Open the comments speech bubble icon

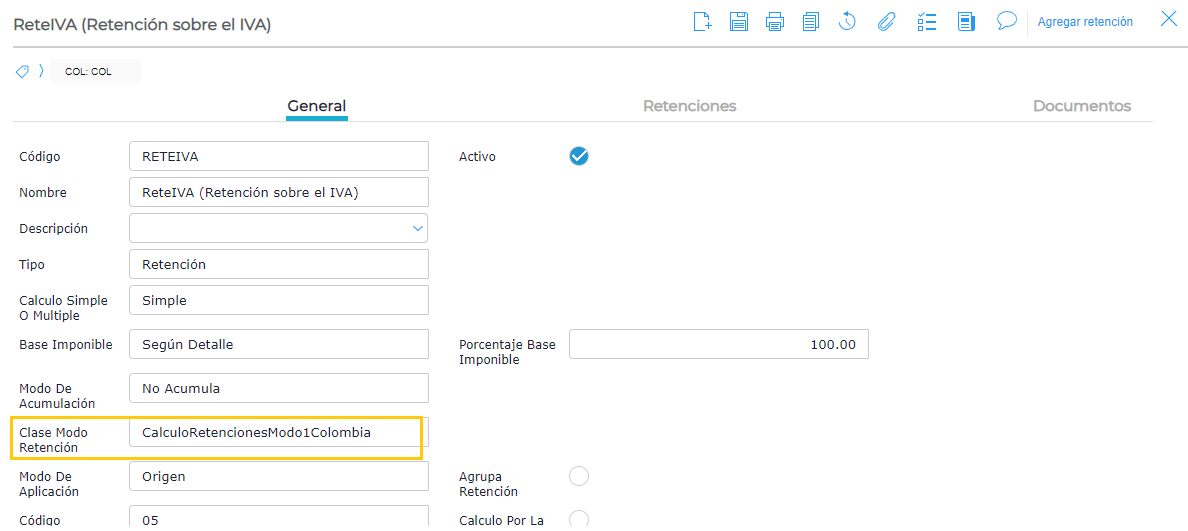click(1006, 21)
